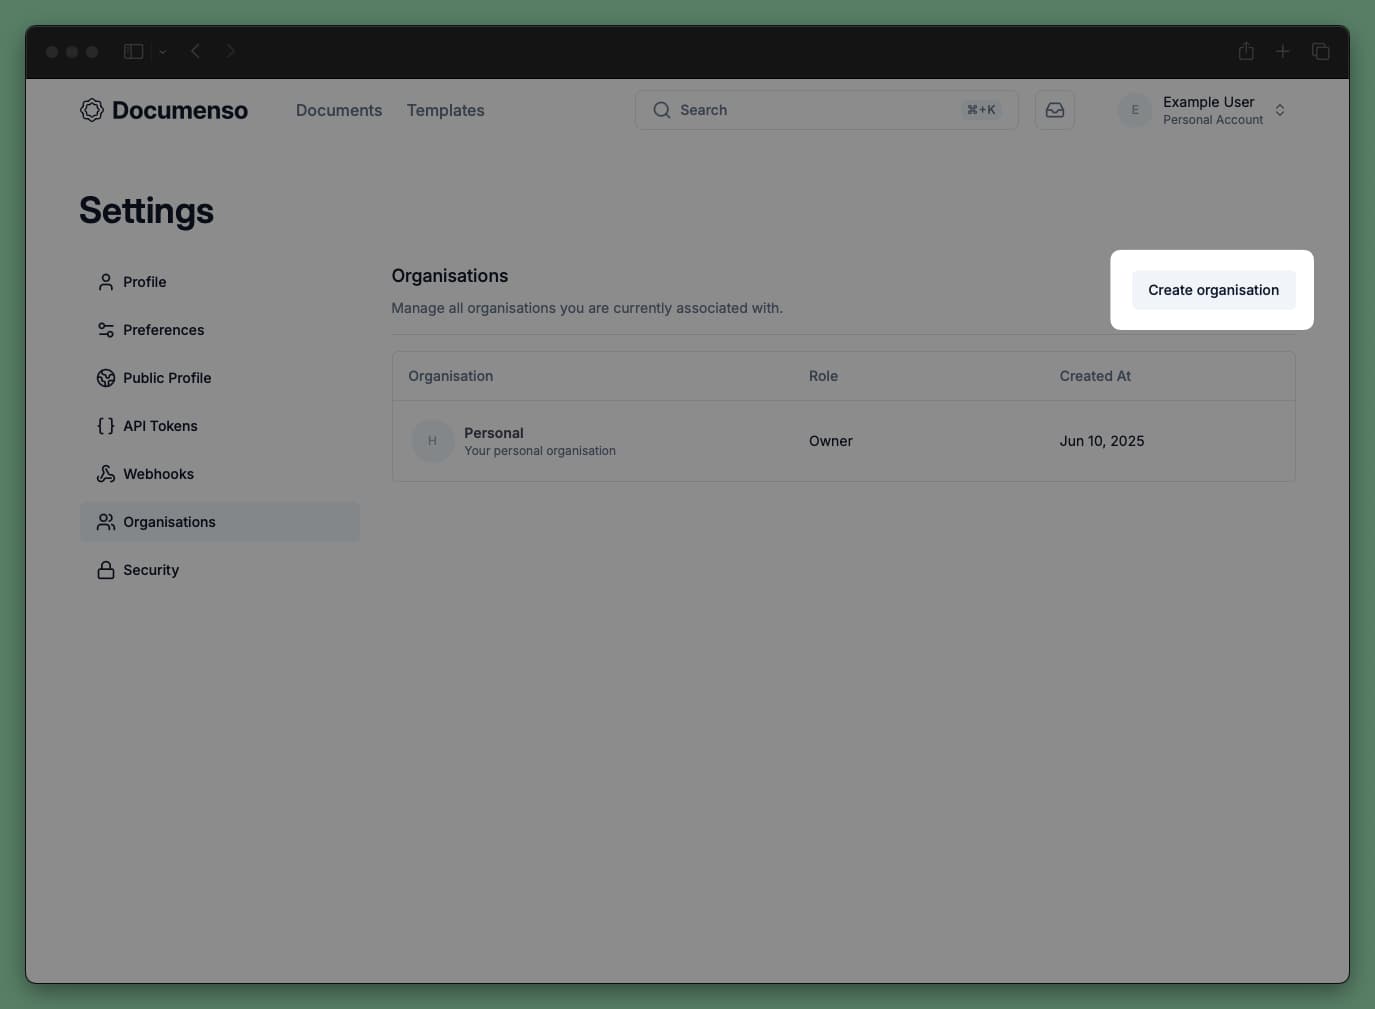1375x1009 pixels.
Task: Click the Public Profile globe icon
Action: click(x=105, y=377)
